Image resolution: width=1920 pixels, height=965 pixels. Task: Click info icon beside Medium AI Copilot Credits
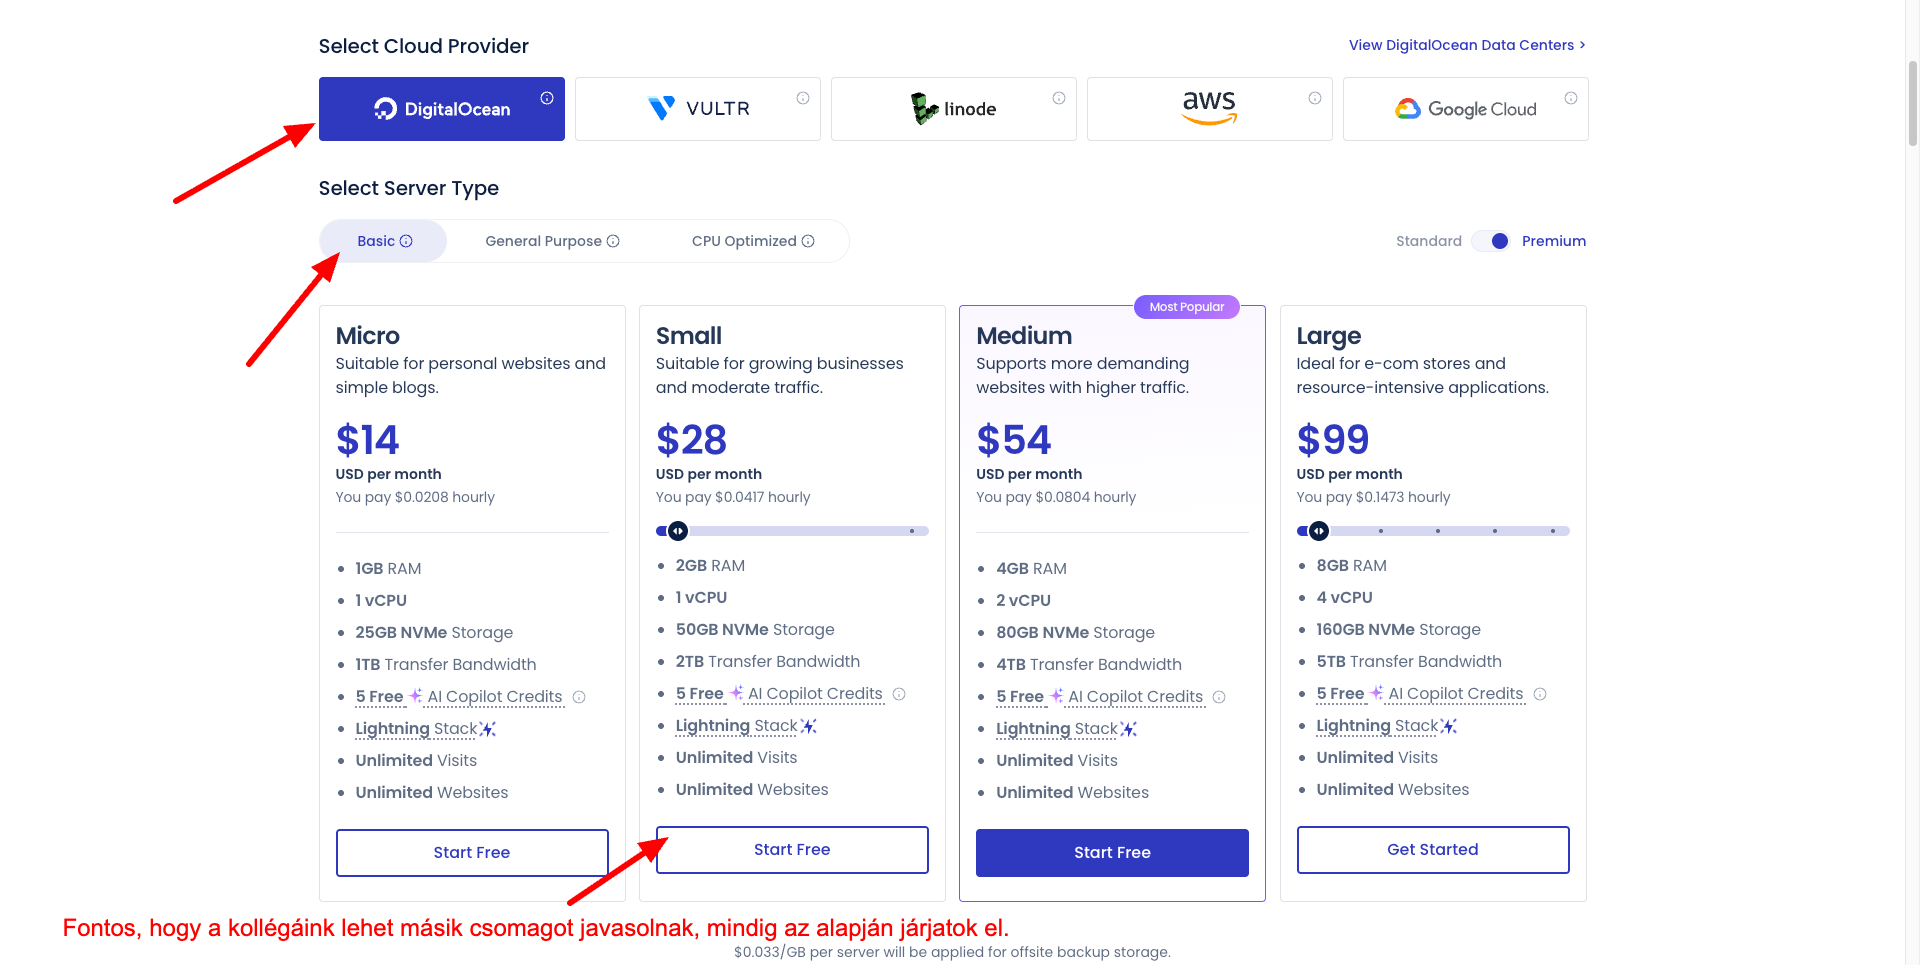1219,697
